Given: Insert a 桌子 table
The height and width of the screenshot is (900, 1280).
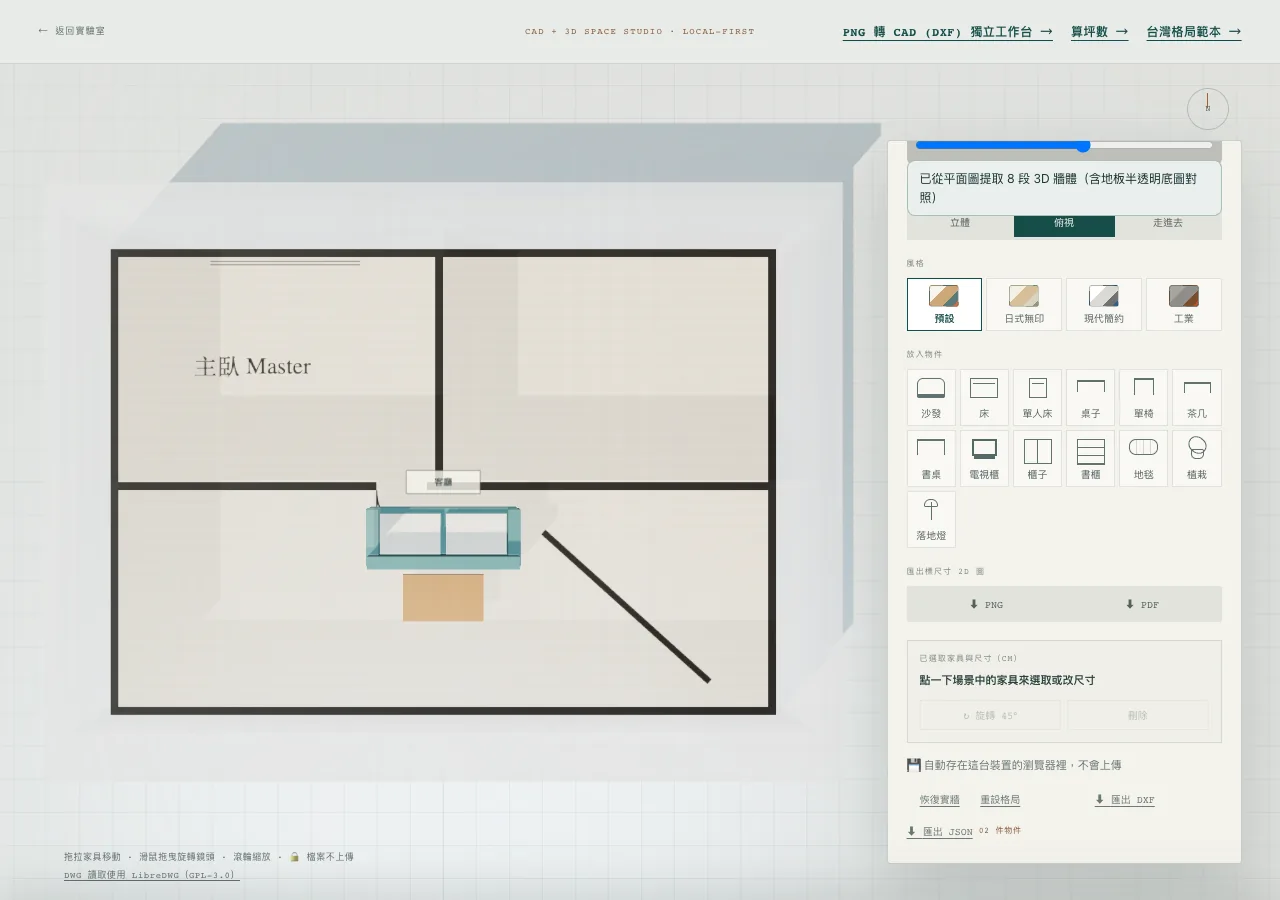Looking at the screenshot, I should click(x=1090, y=398).
